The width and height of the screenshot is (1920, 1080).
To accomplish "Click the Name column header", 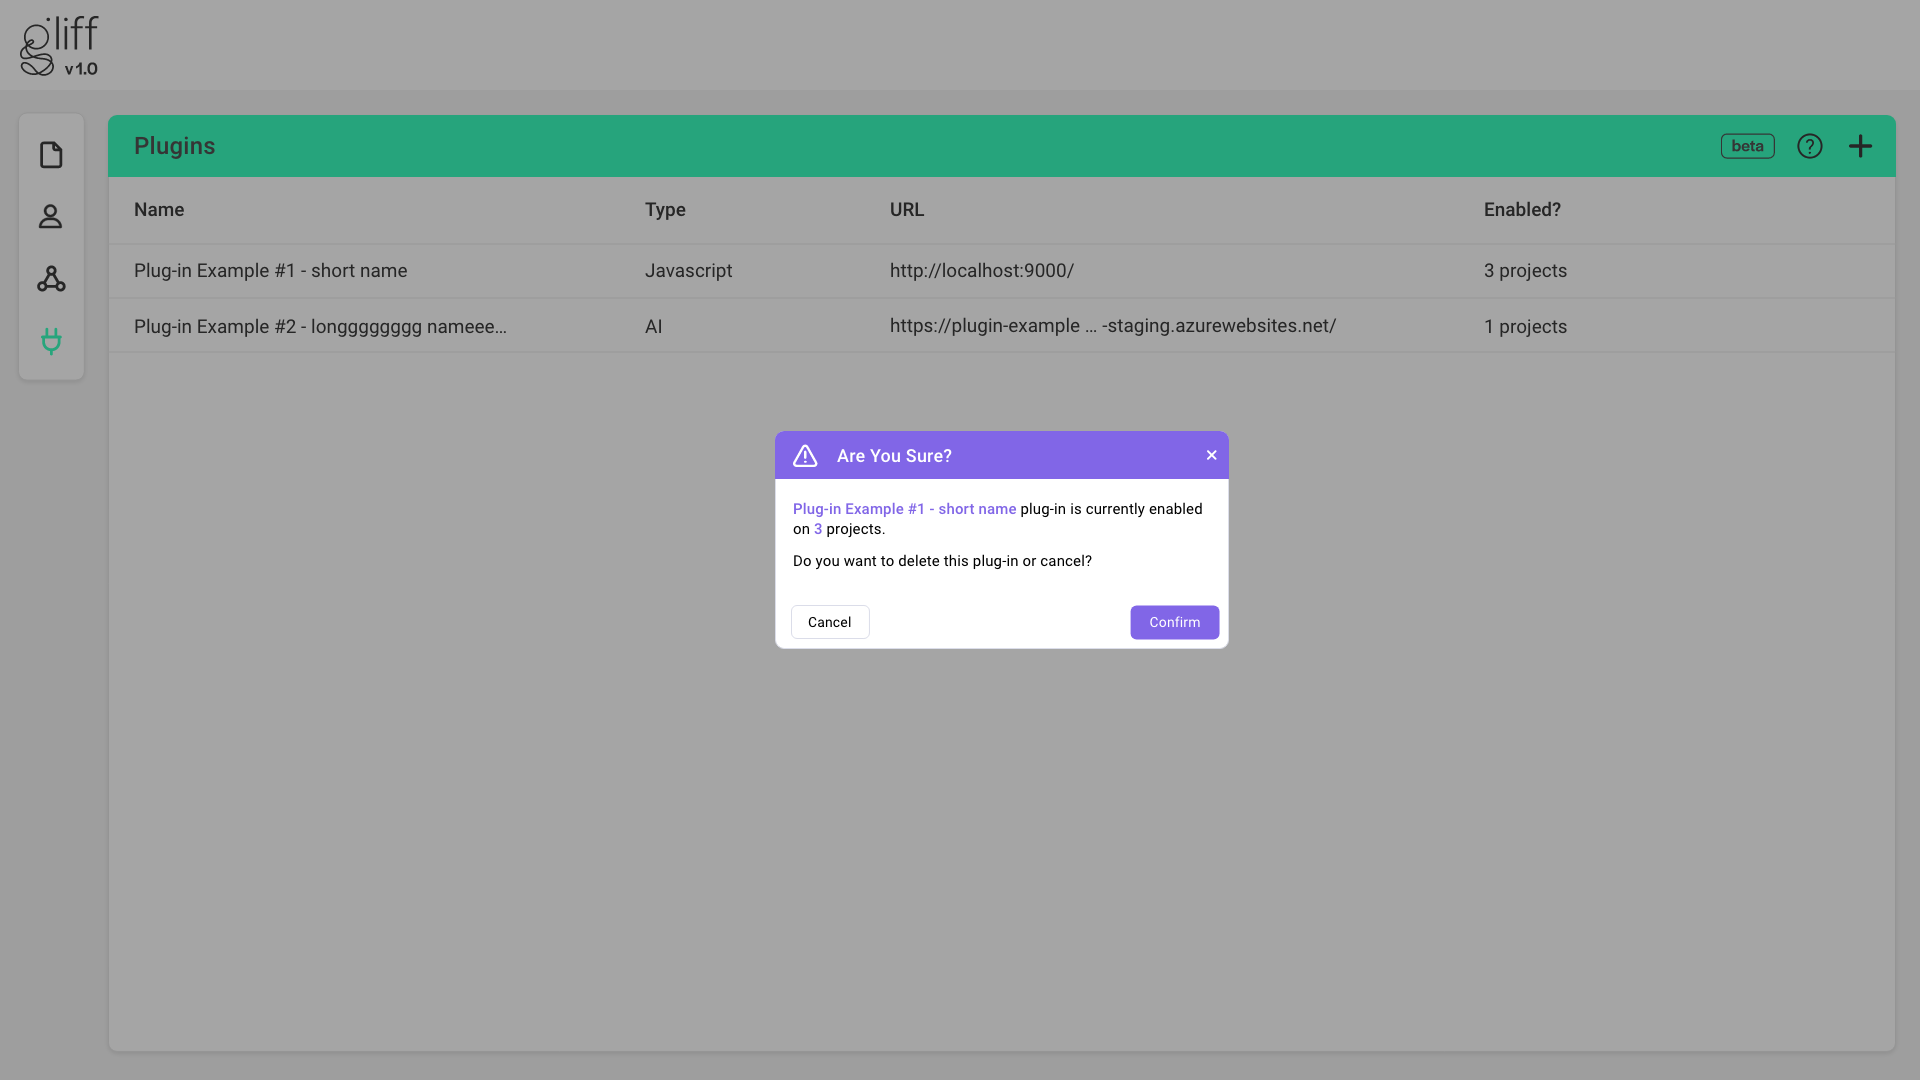I will 159,210.
